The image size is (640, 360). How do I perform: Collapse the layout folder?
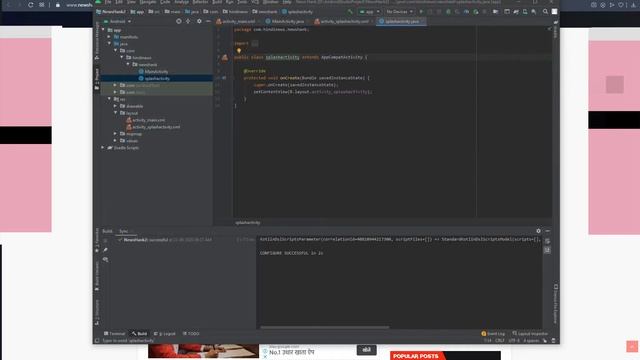coord(116,113)
